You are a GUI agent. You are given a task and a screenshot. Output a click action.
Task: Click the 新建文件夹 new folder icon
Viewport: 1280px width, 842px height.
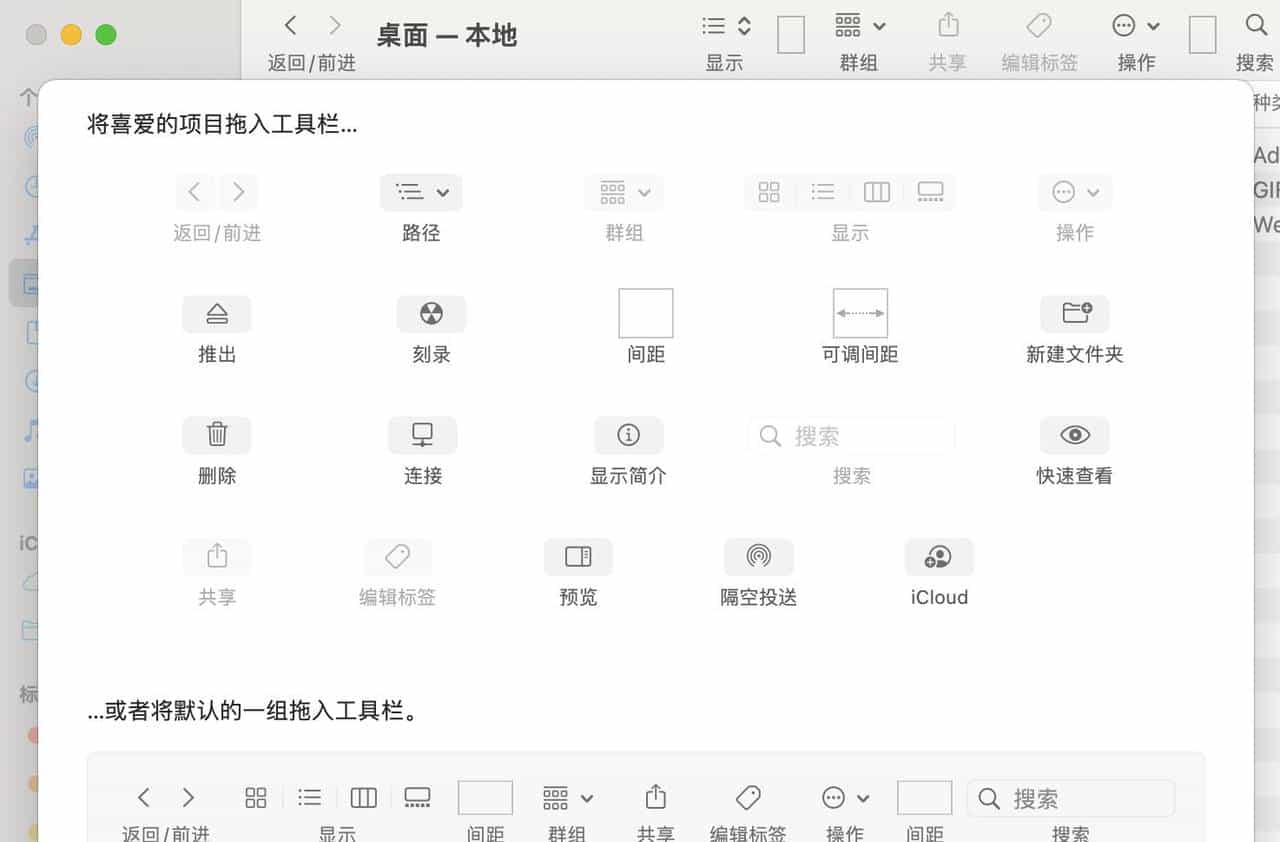click(x=1075, y=314)
